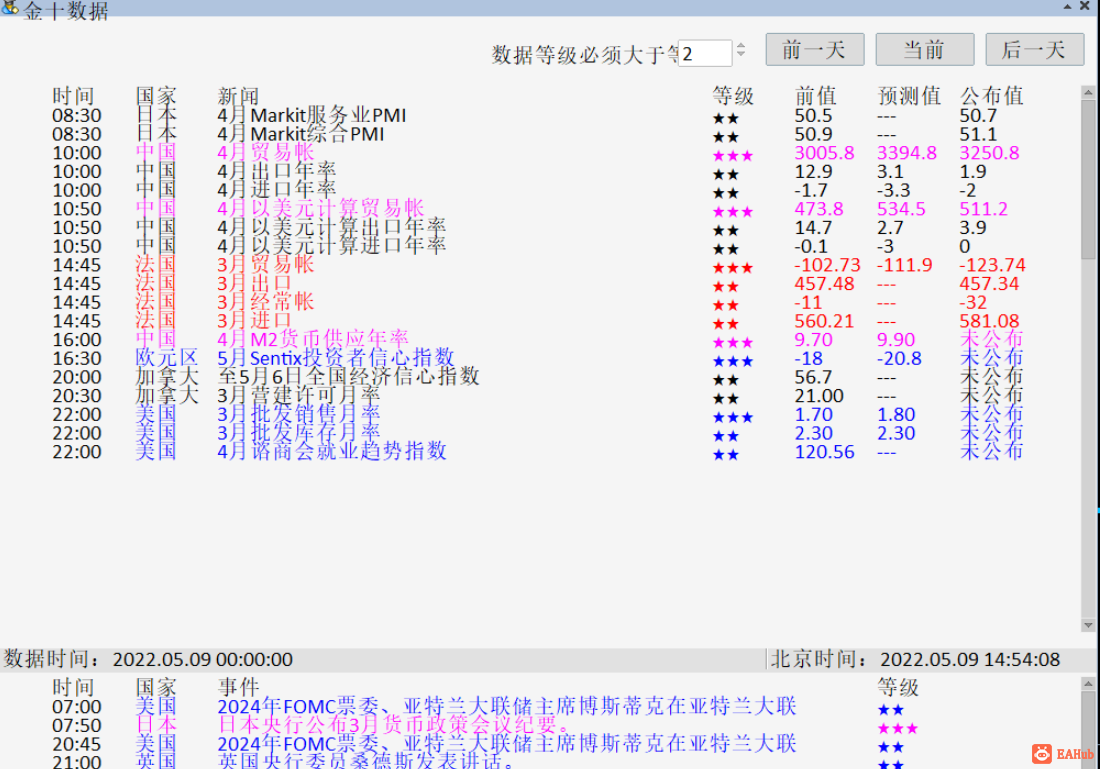
Task: Decrease data level with stepper down arrow
Action: coord(741,55)
